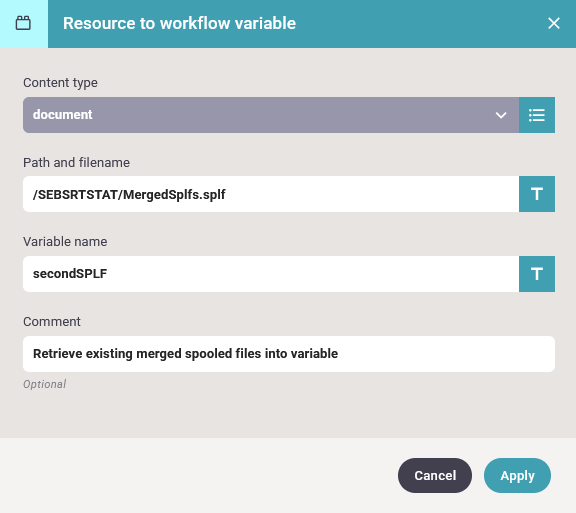
Task: Click the Path and filename label
Action: [x=76, y=162]
